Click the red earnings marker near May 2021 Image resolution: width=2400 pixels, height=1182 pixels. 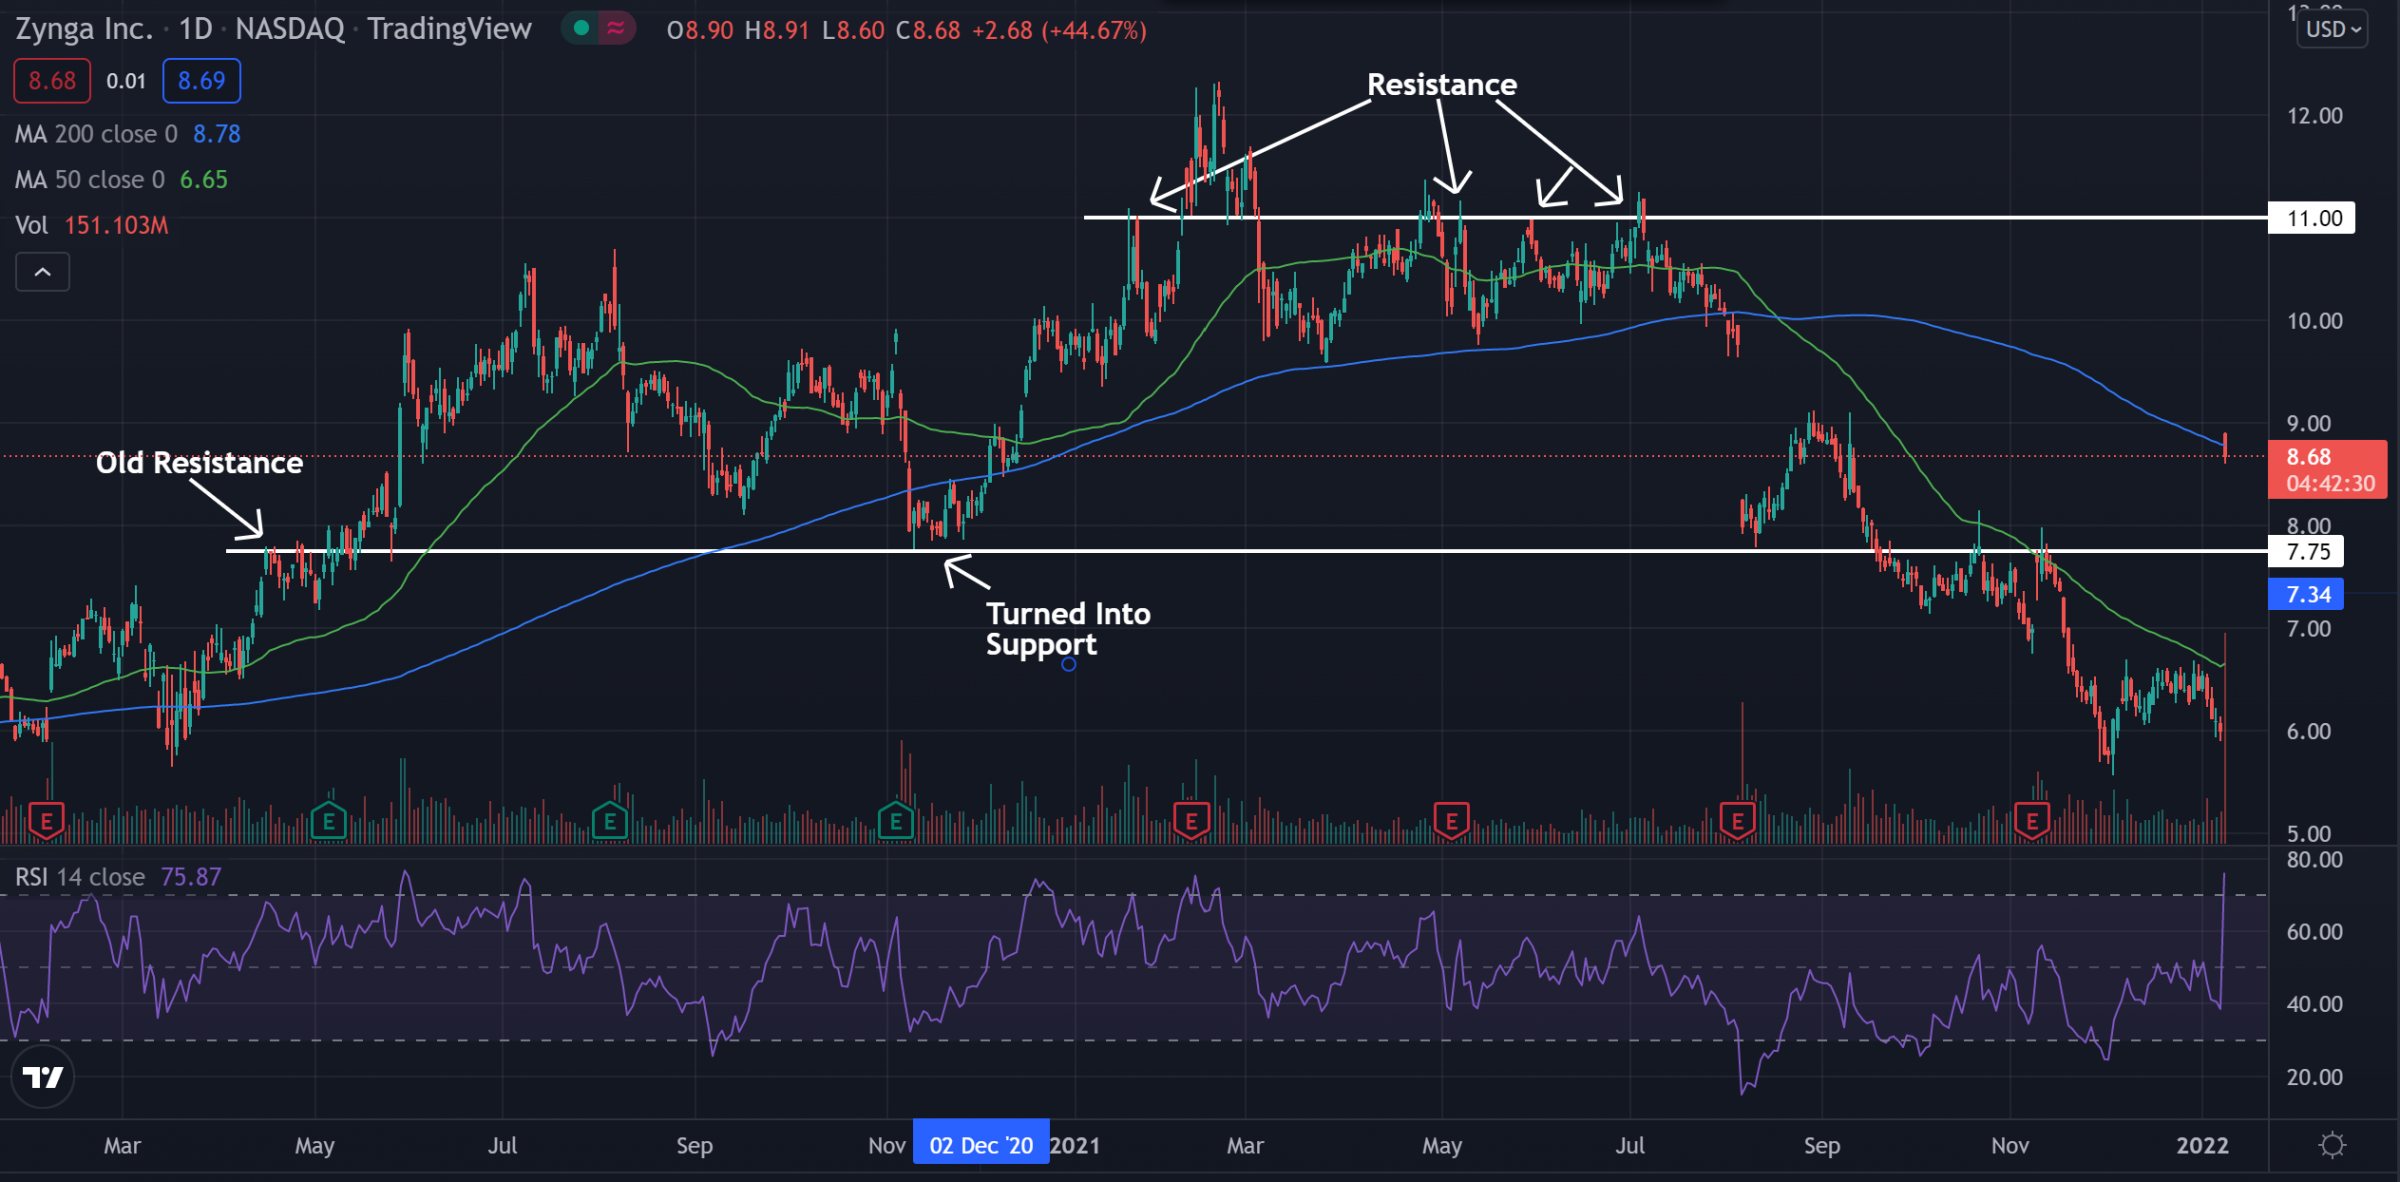click(x=1451, y=822)
